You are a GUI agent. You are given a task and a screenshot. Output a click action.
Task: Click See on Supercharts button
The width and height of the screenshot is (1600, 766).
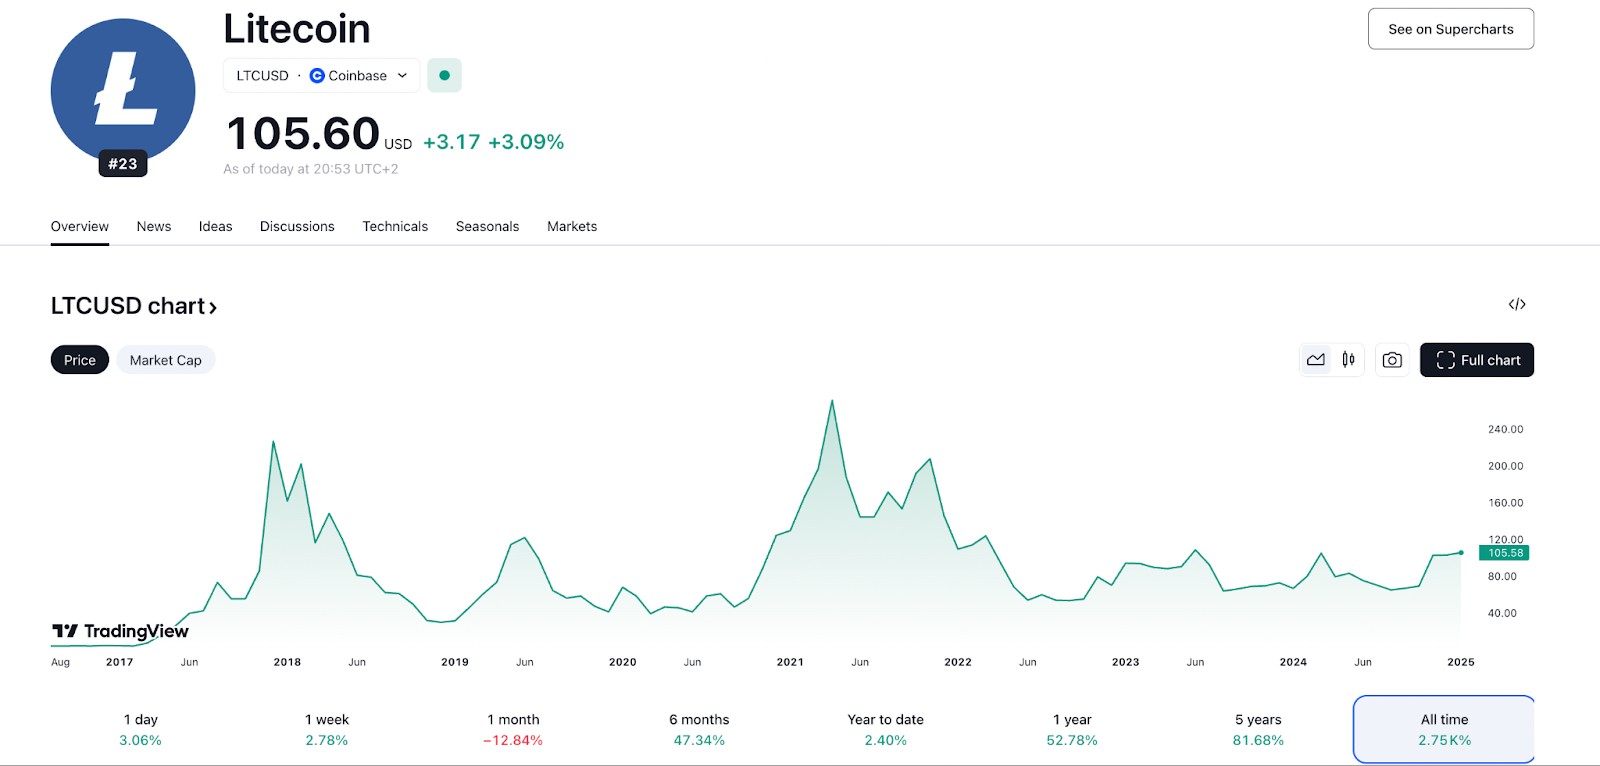(1451, 29)
